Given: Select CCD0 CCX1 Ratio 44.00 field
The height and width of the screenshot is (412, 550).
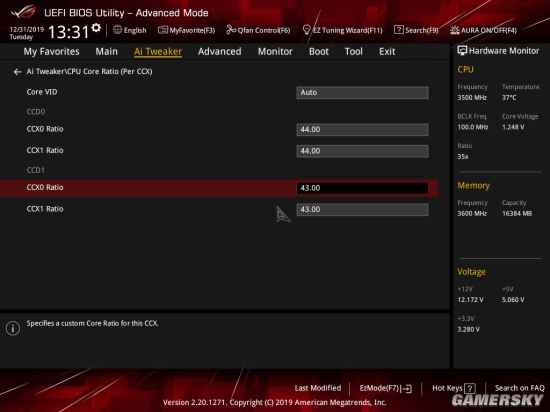Looking at the screenshot, I should pos(362,151).
